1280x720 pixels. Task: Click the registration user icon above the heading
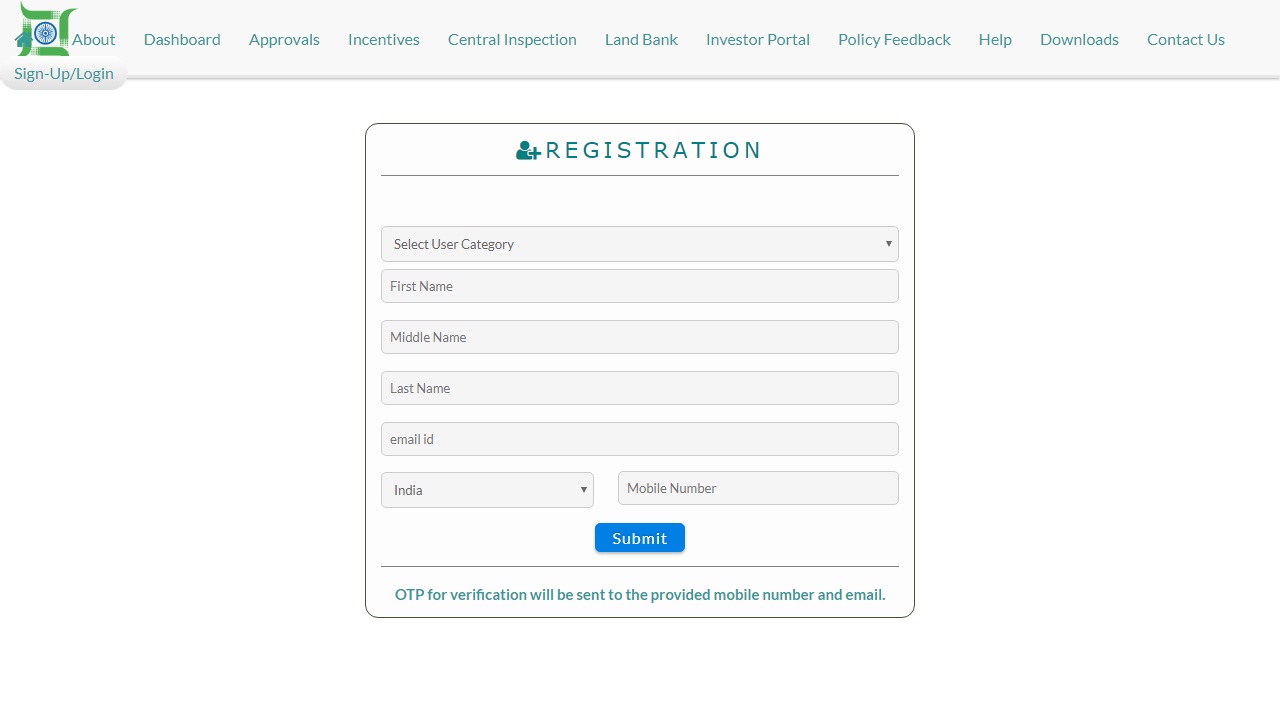(x=527, y=150)
